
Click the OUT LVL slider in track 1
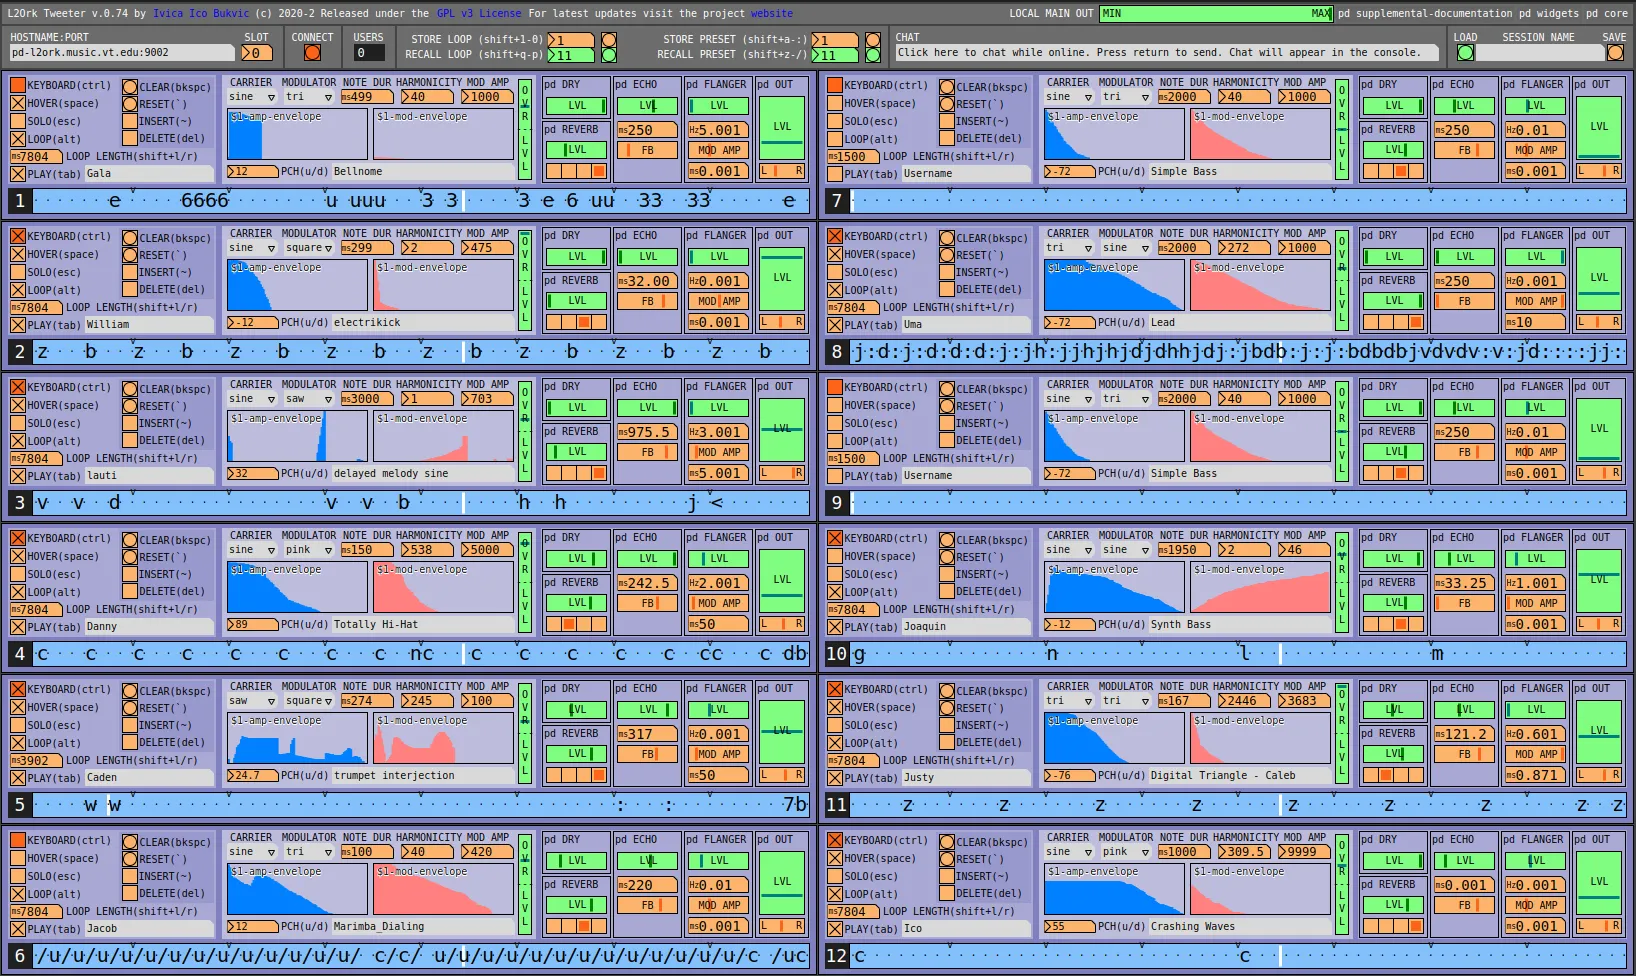[x=782, y=127]
